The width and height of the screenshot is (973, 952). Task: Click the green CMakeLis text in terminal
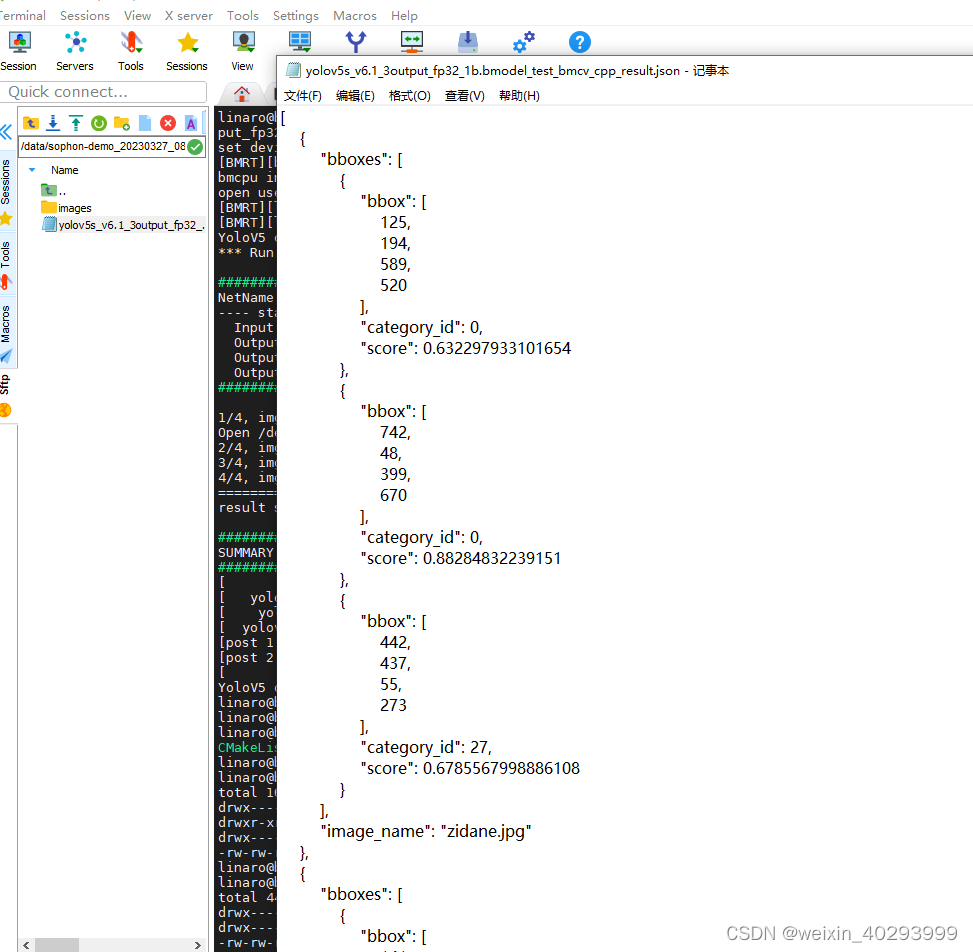(247, 747)
